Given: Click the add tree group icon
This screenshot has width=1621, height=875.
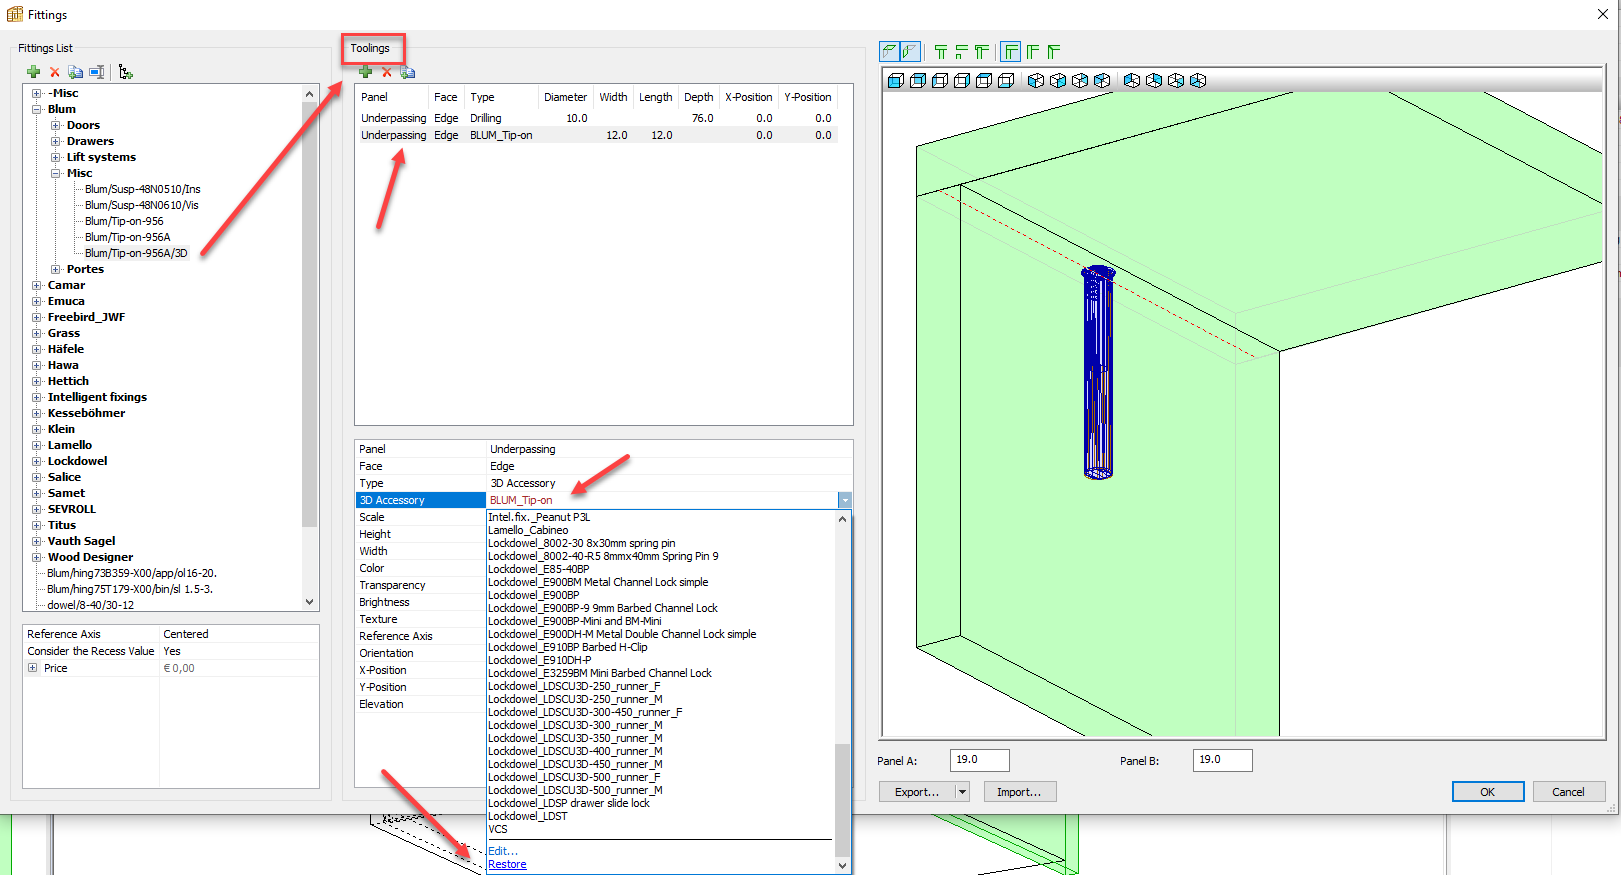Looking at the screenshot, I should (x=125, y=72).
